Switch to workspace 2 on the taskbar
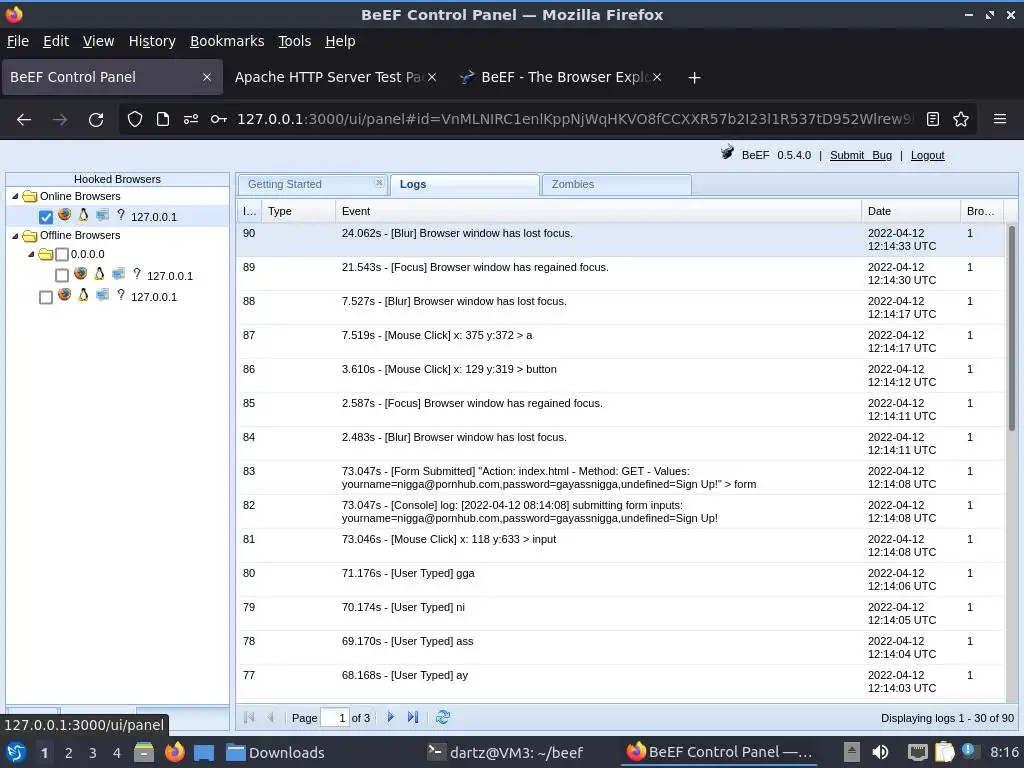Image resolution: width=1024 pixels, height=768 pixels. click(x=69, y=753)
